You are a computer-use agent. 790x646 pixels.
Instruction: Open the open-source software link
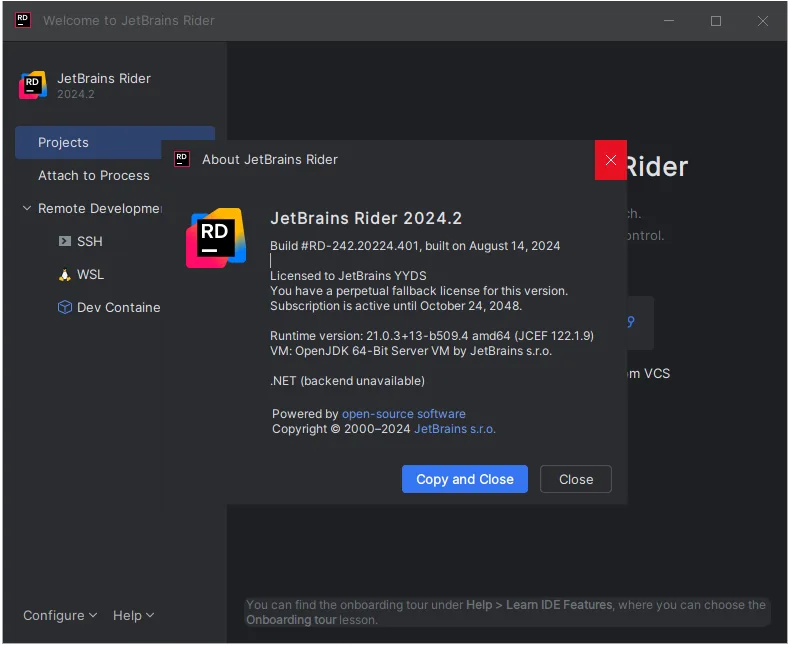coord(404,414)
